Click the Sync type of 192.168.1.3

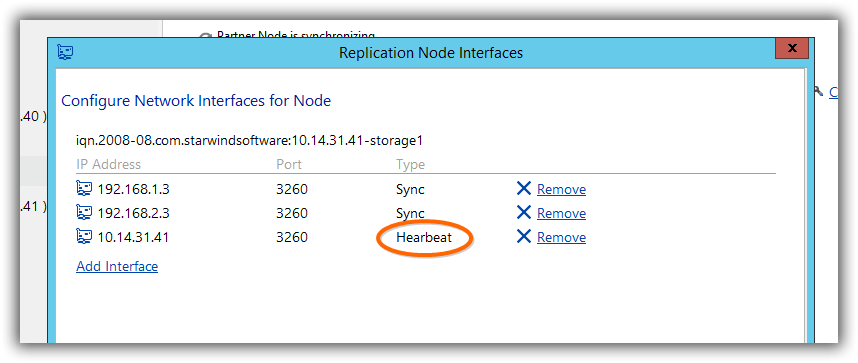[410, 190]
